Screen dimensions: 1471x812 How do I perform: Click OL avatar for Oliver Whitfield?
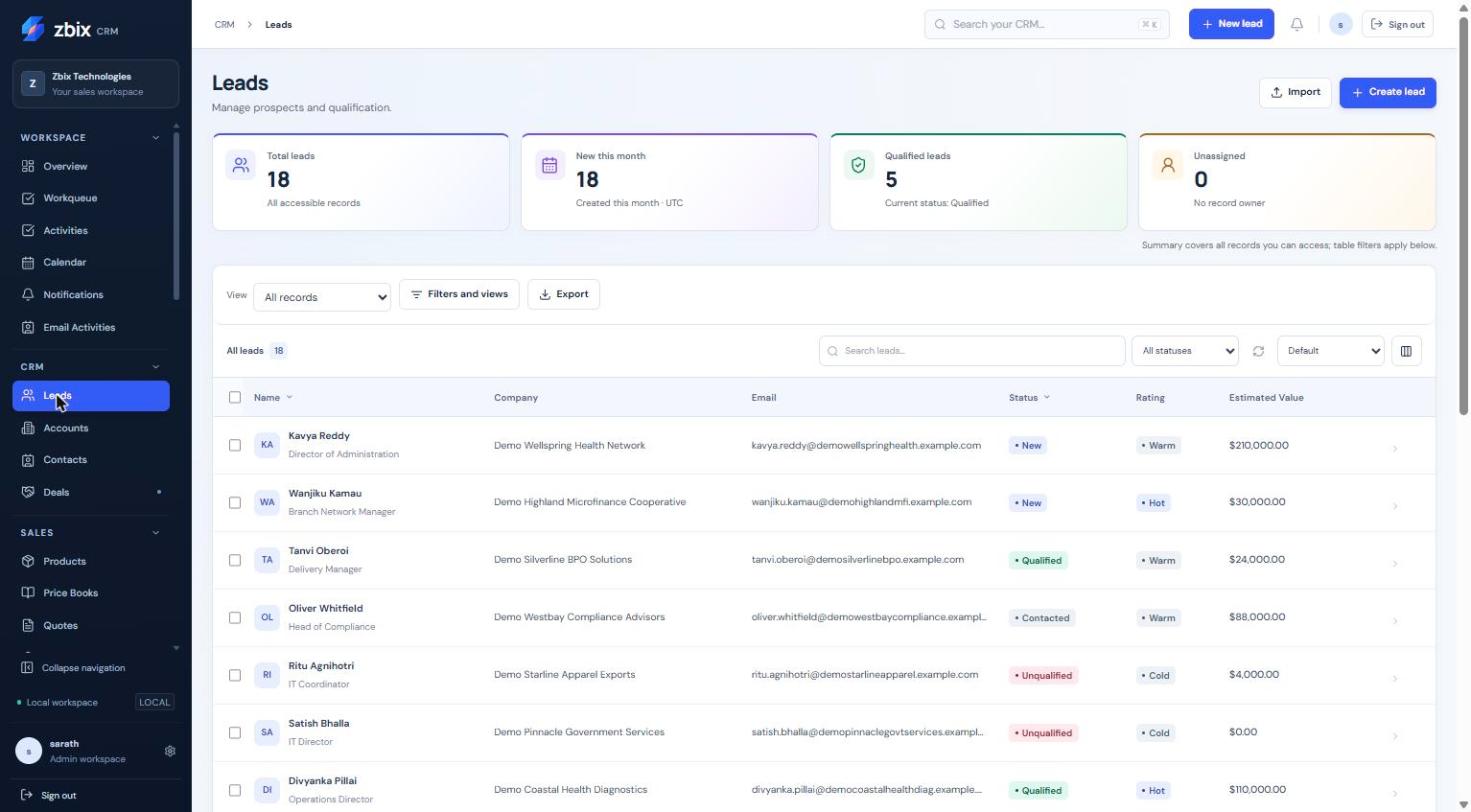(267, 617)
